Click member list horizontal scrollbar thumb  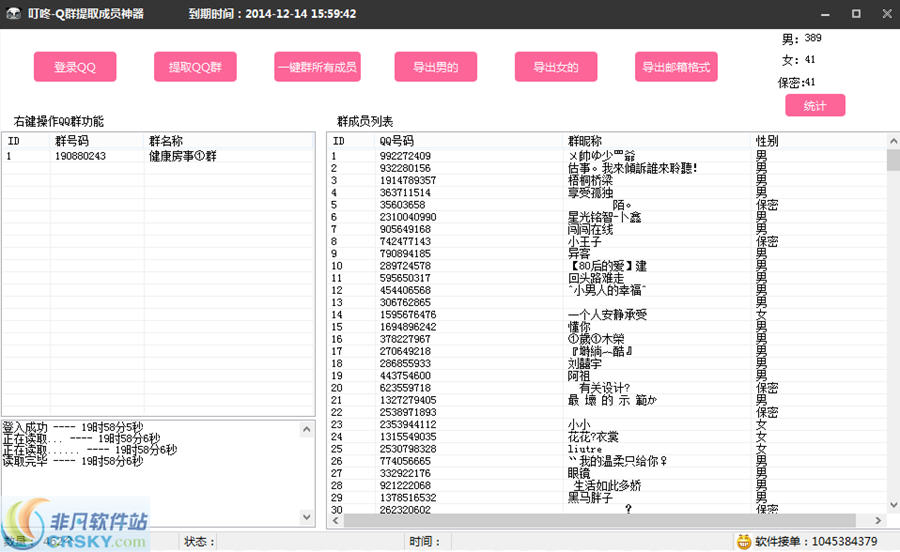tap(599, 520)
